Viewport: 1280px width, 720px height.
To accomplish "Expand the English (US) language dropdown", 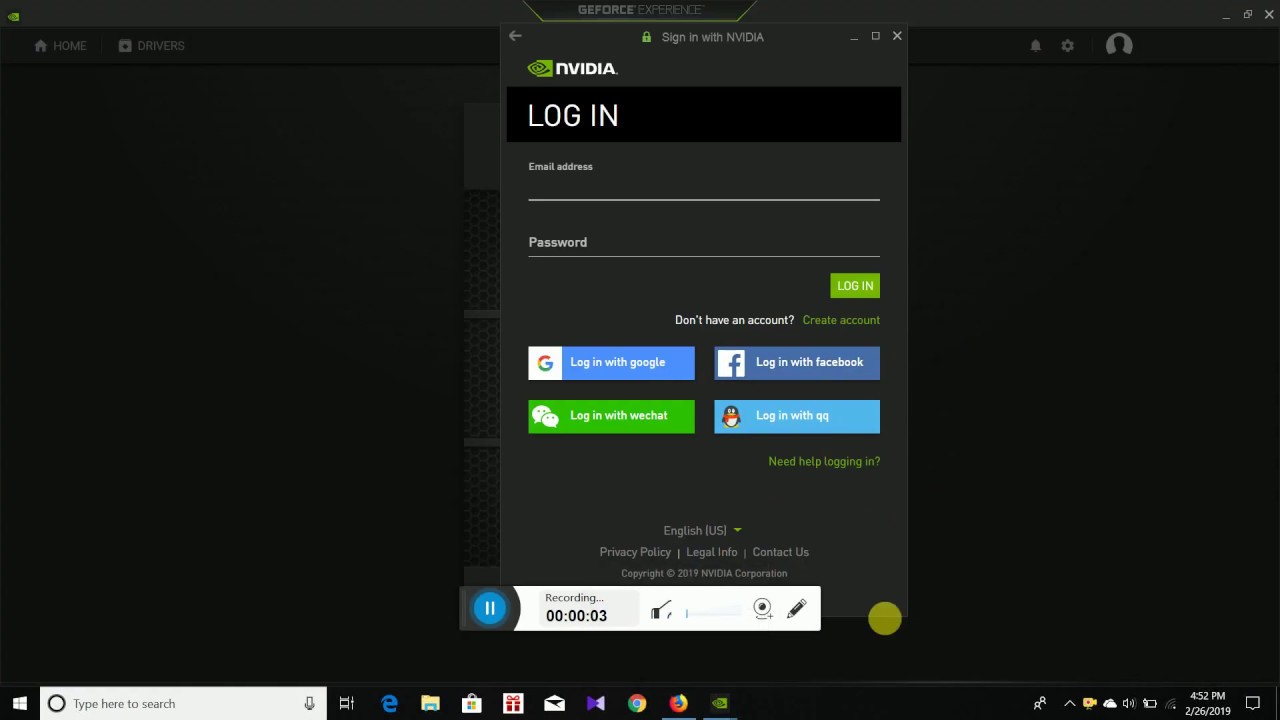I will 702,531.
